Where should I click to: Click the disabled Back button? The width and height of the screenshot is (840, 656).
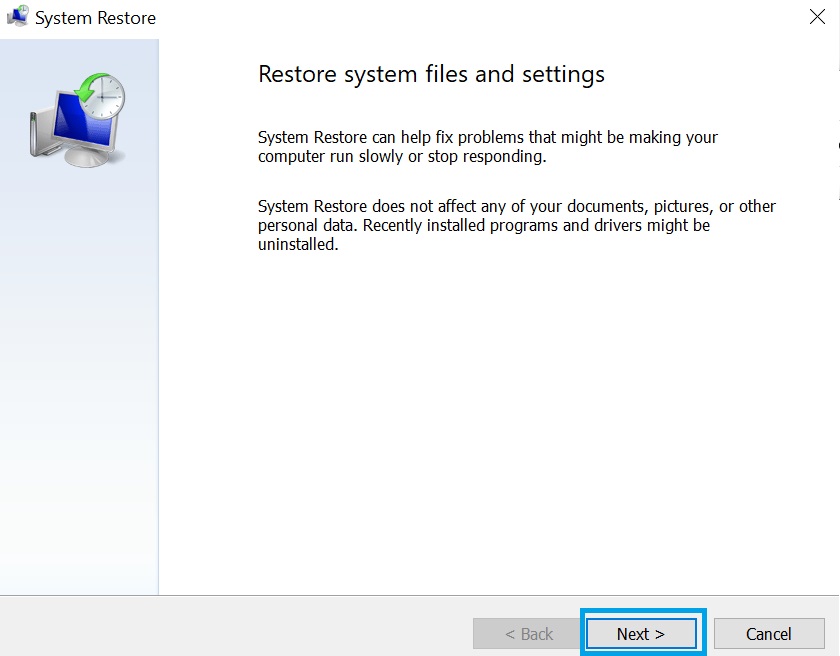click(527, 633)
